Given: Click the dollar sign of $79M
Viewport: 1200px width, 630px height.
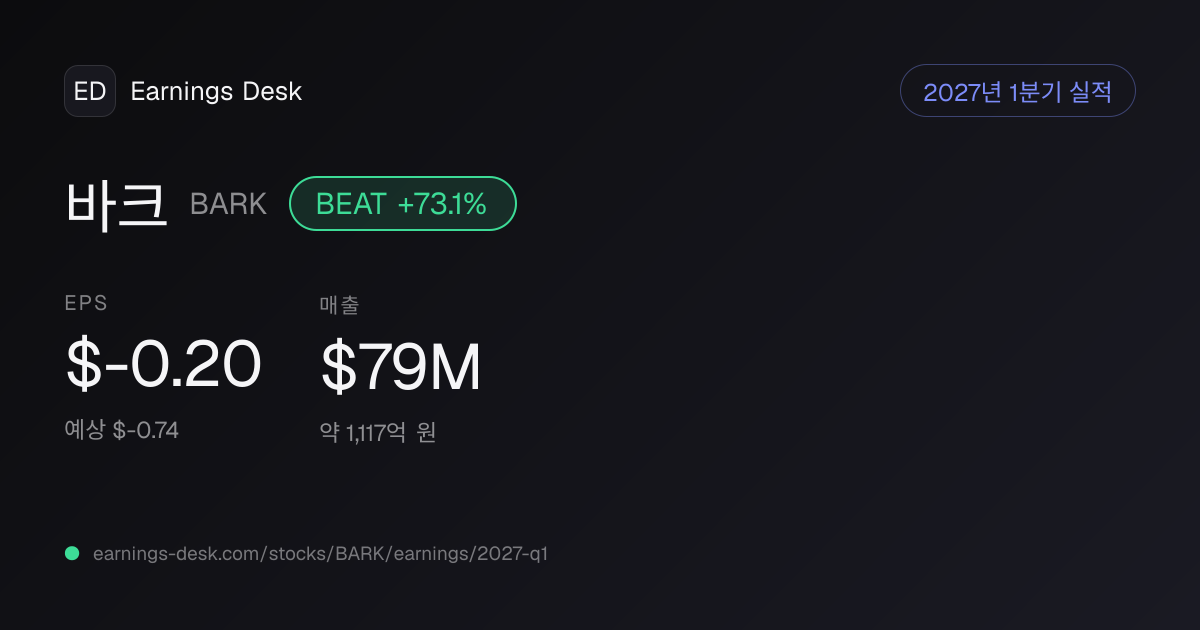Looking at the screenshot, I should (x=338, y=367).
